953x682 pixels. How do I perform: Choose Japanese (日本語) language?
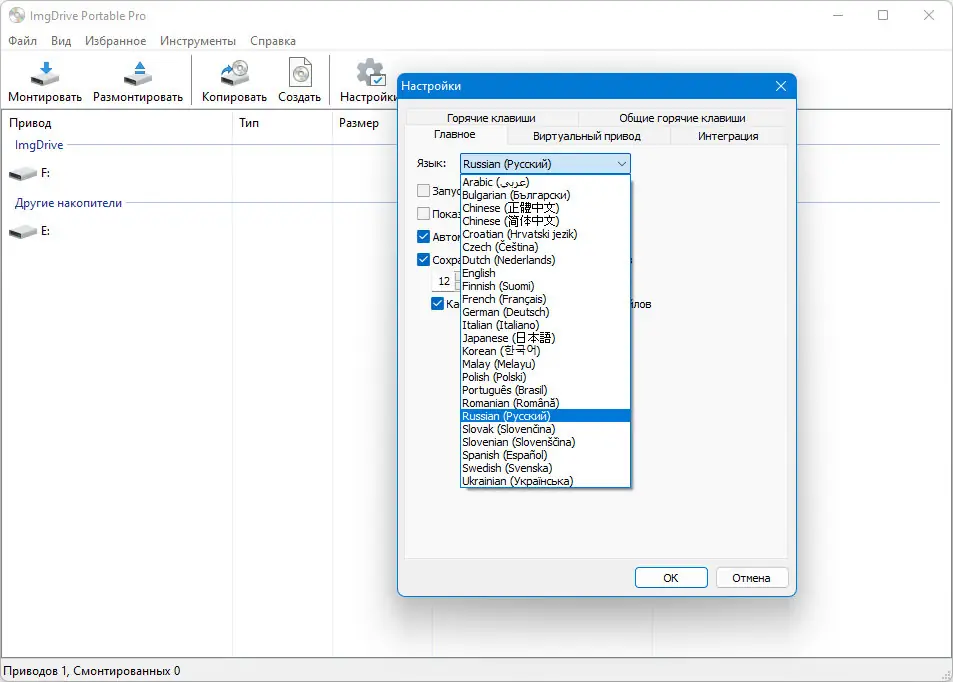point(545,338)
